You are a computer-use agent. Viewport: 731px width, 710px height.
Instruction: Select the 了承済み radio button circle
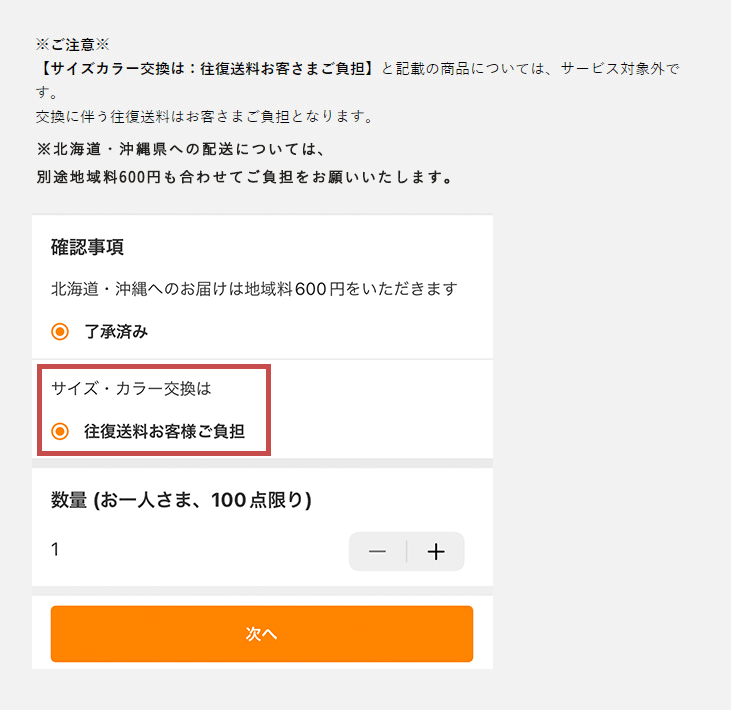60,332
